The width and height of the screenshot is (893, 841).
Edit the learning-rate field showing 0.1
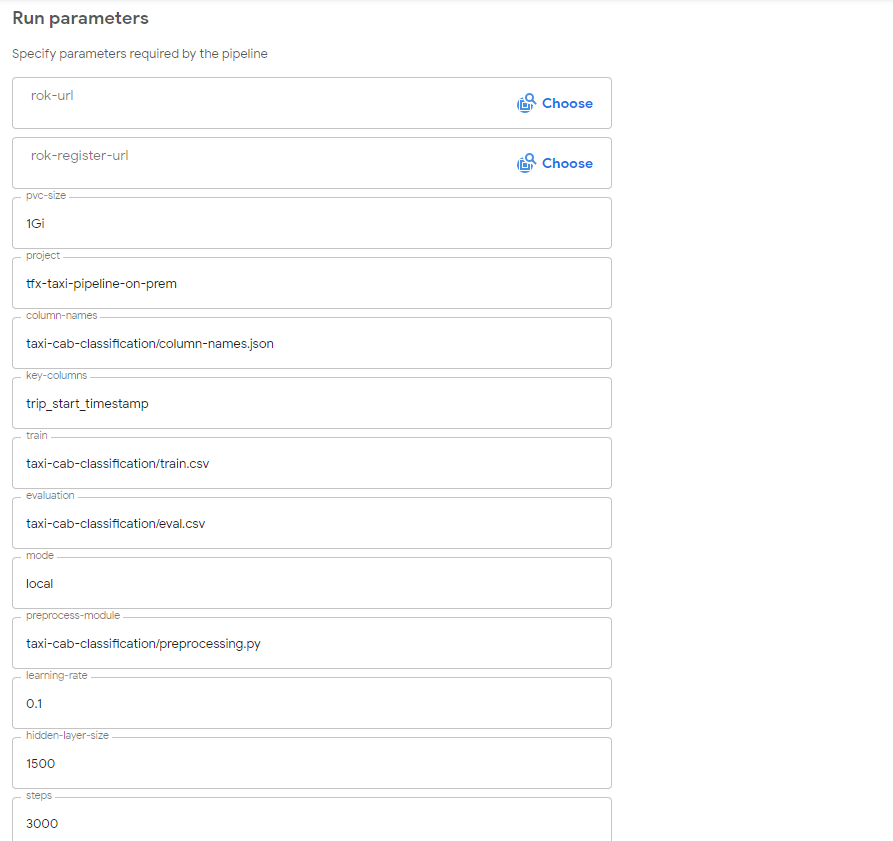point(312,703)
